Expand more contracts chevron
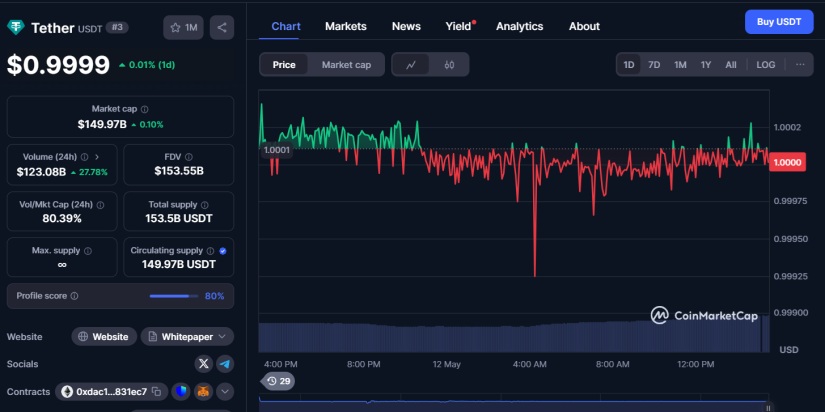 click(225, 391)
